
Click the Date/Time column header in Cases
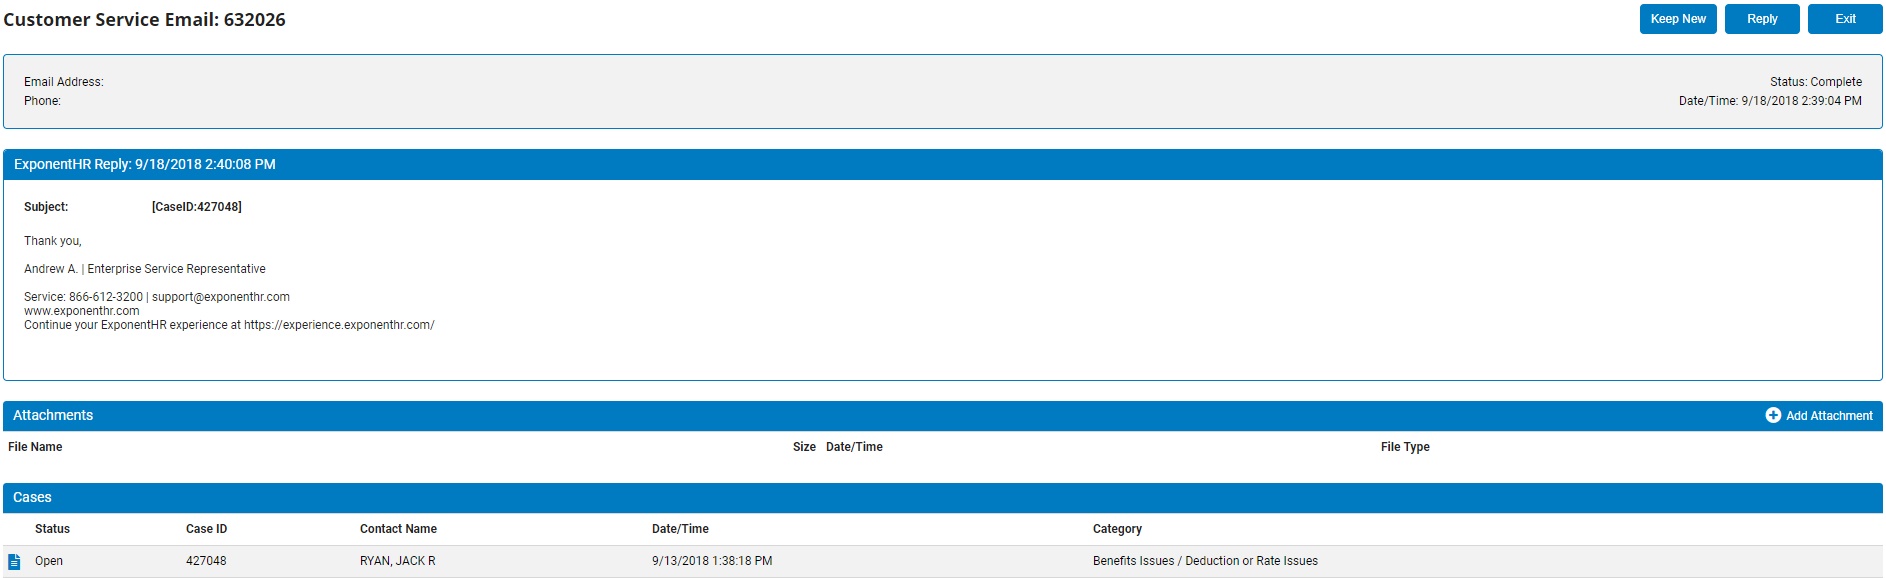point(680,529)
